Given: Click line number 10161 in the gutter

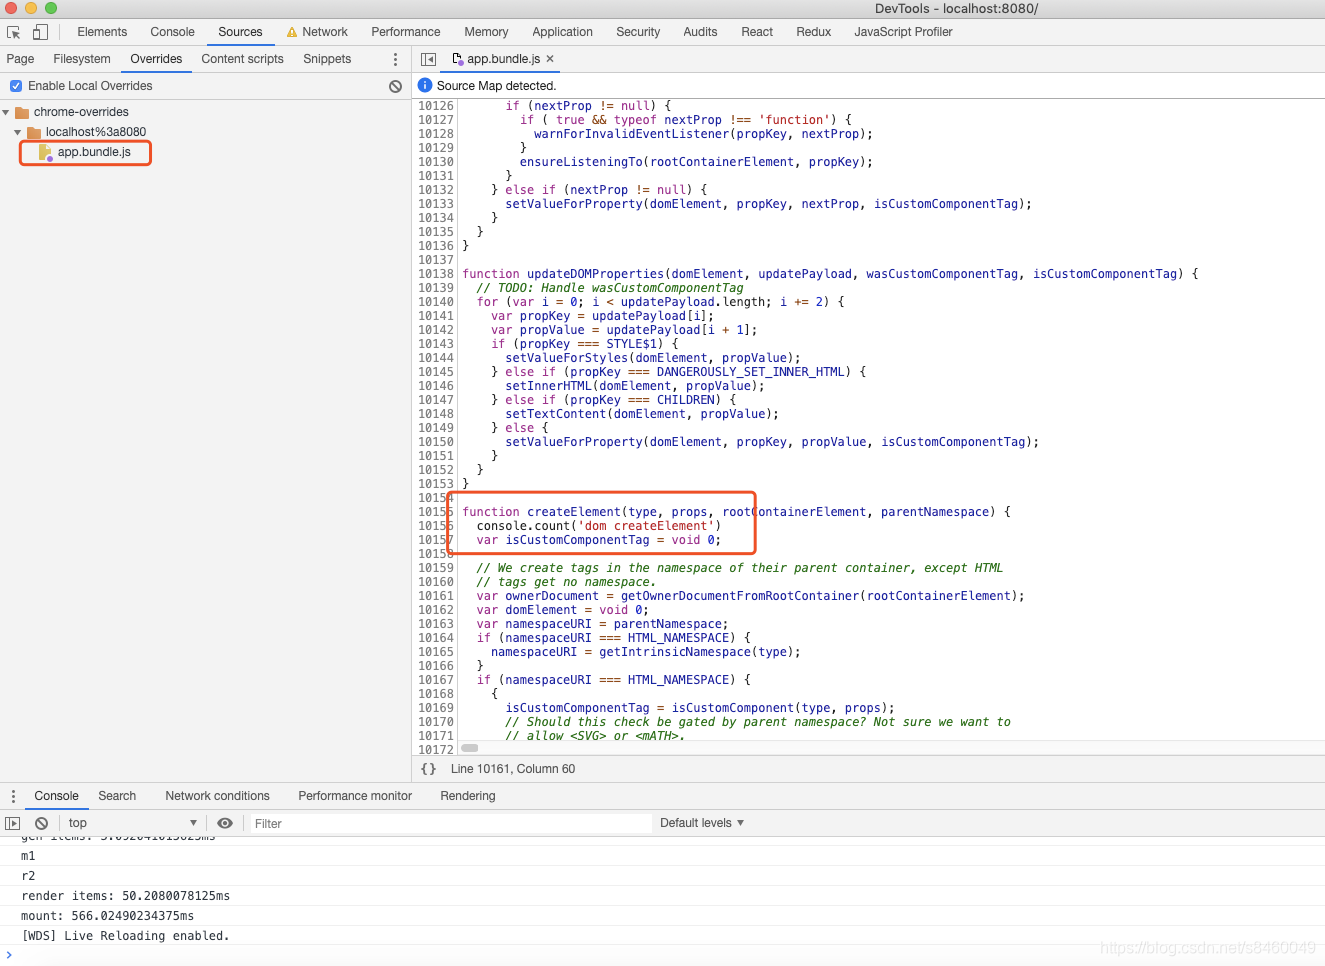Looking at the screenshot, I should click(436, 596).
